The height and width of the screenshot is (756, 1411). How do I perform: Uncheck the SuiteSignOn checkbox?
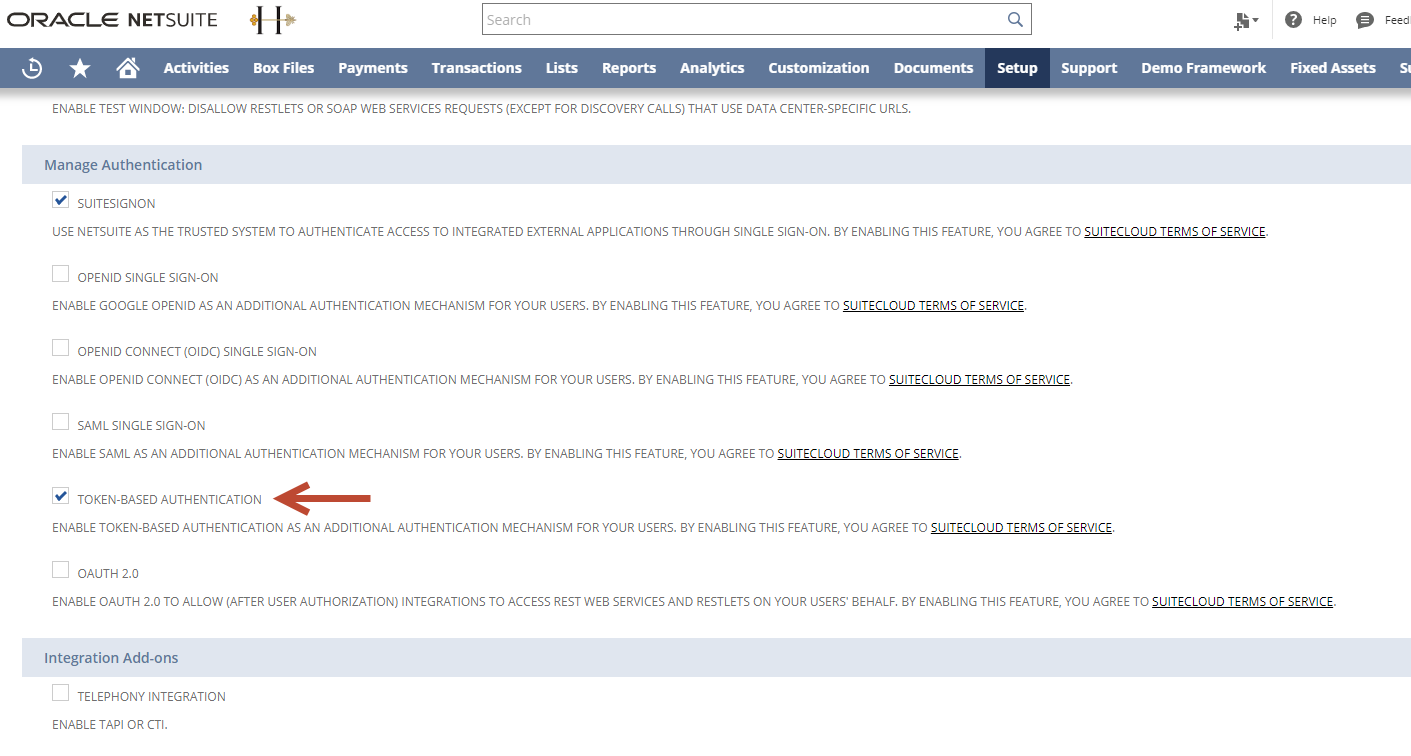(61, 200)
